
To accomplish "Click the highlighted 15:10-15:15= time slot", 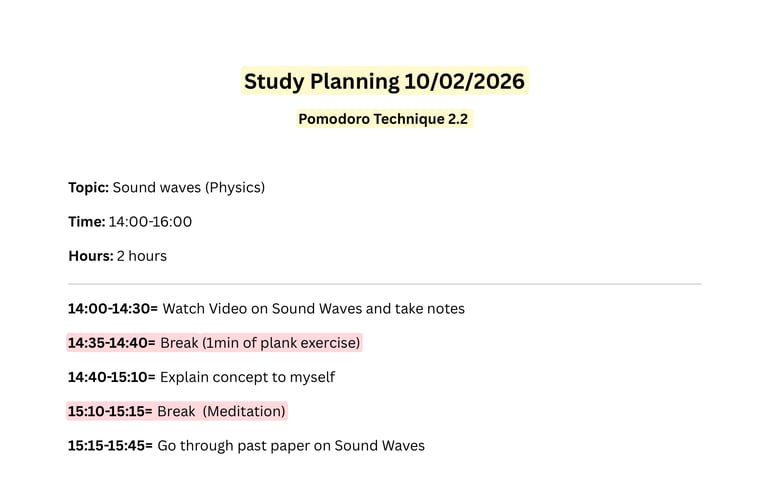I will click(x=110, y=411).
